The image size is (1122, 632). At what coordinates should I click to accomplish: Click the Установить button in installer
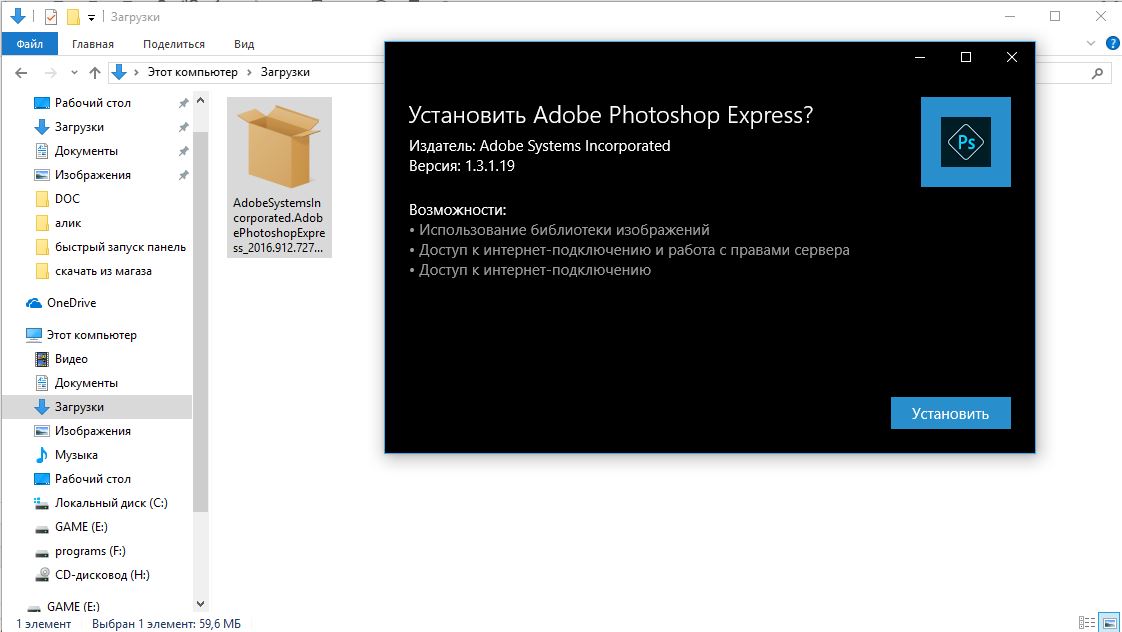point(950,413)
